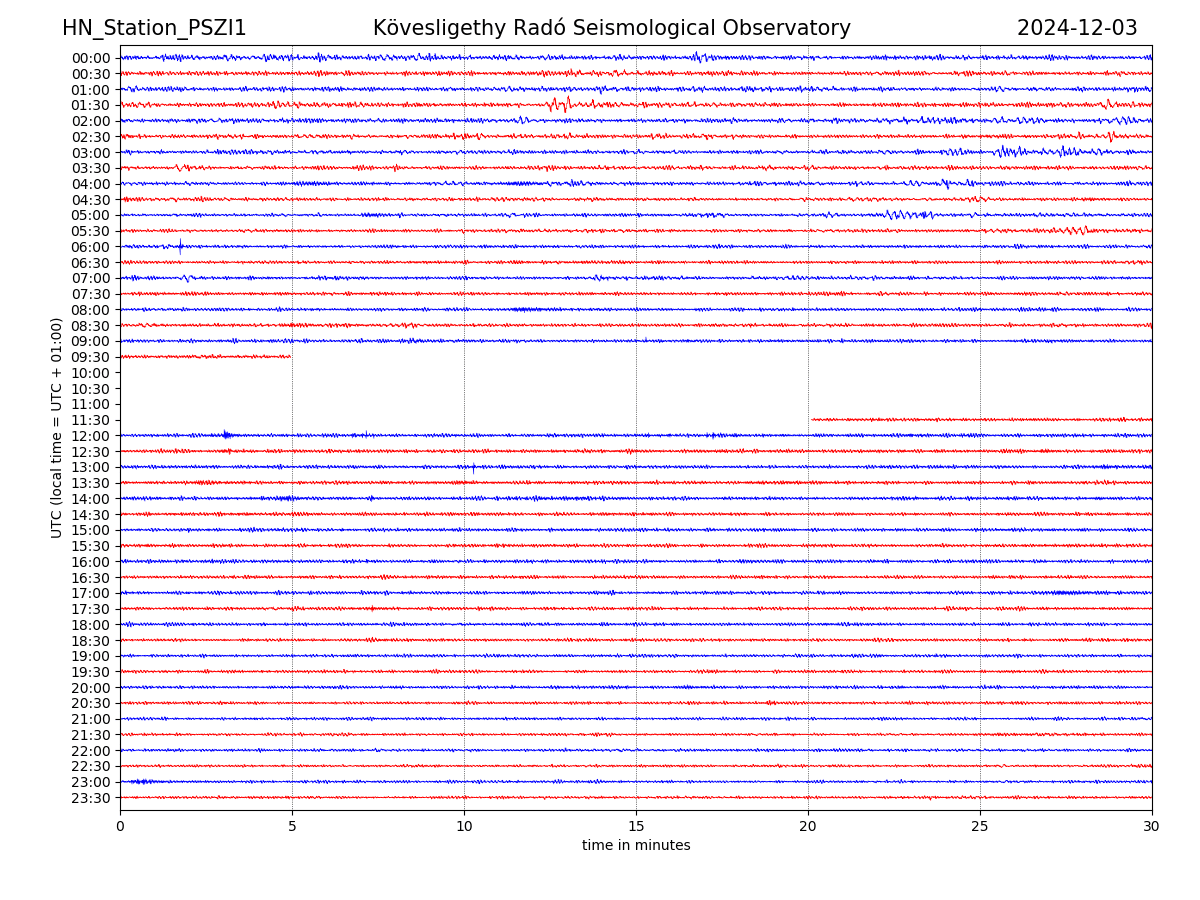Screen dimensions: 1200x900
Task: Click the 12:00 row time label
Action: point(91,436)
